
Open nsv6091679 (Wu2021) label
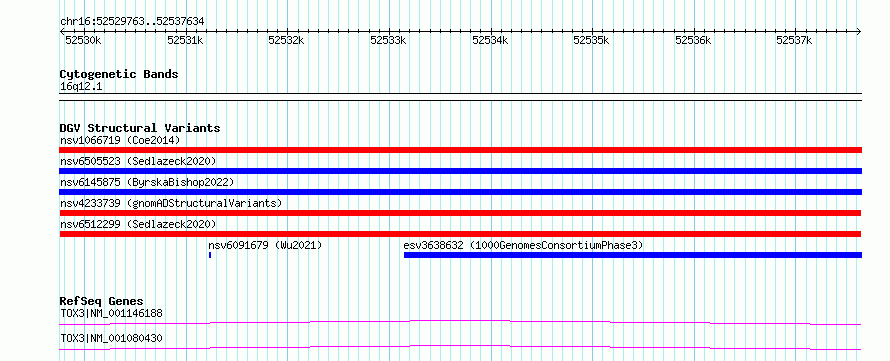(265, 245)
